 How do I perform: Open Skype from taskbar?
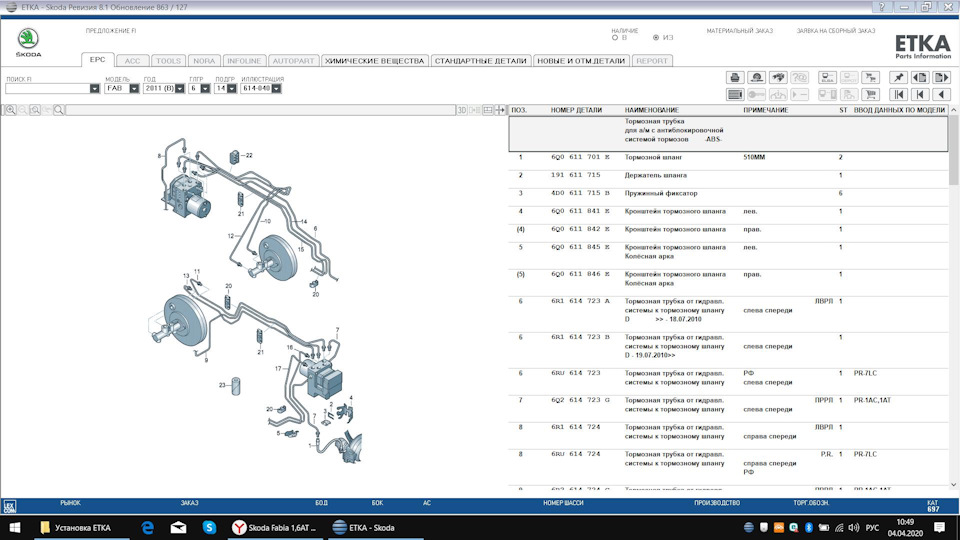point(209,527)
